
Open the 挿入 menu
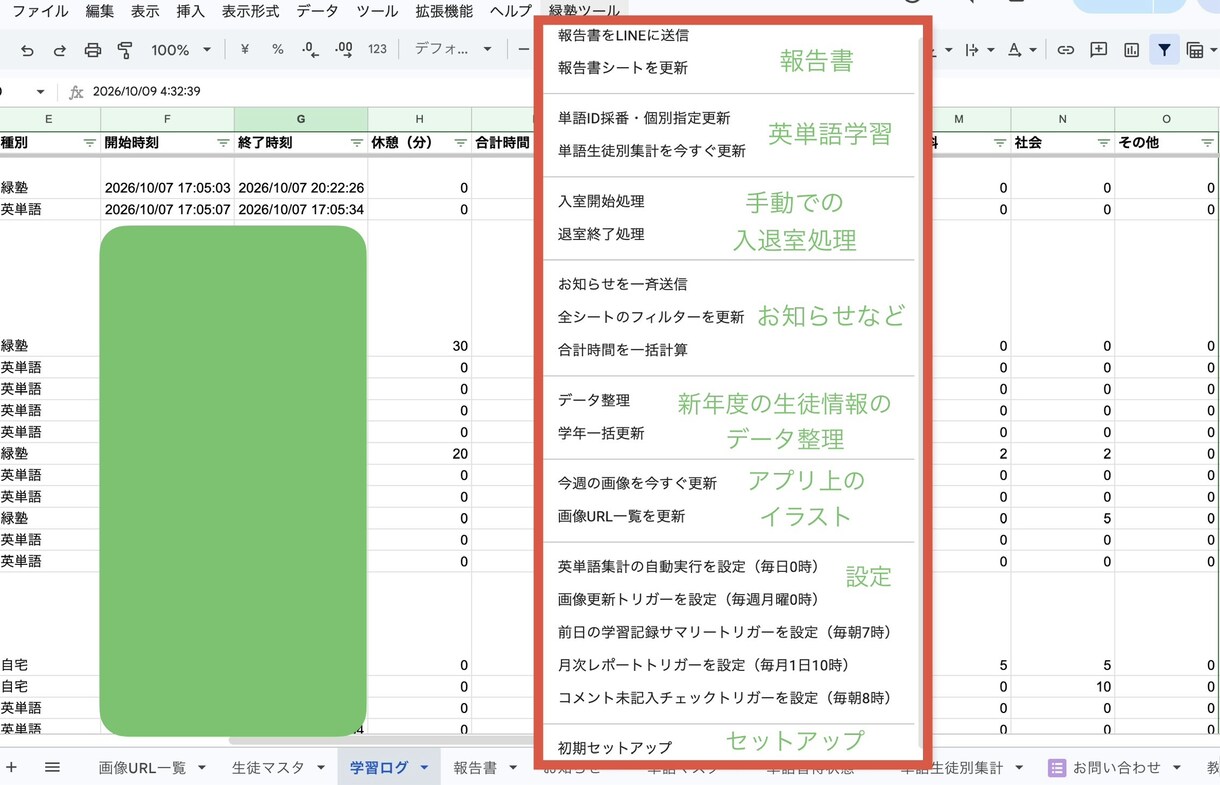tap(190, 12)
